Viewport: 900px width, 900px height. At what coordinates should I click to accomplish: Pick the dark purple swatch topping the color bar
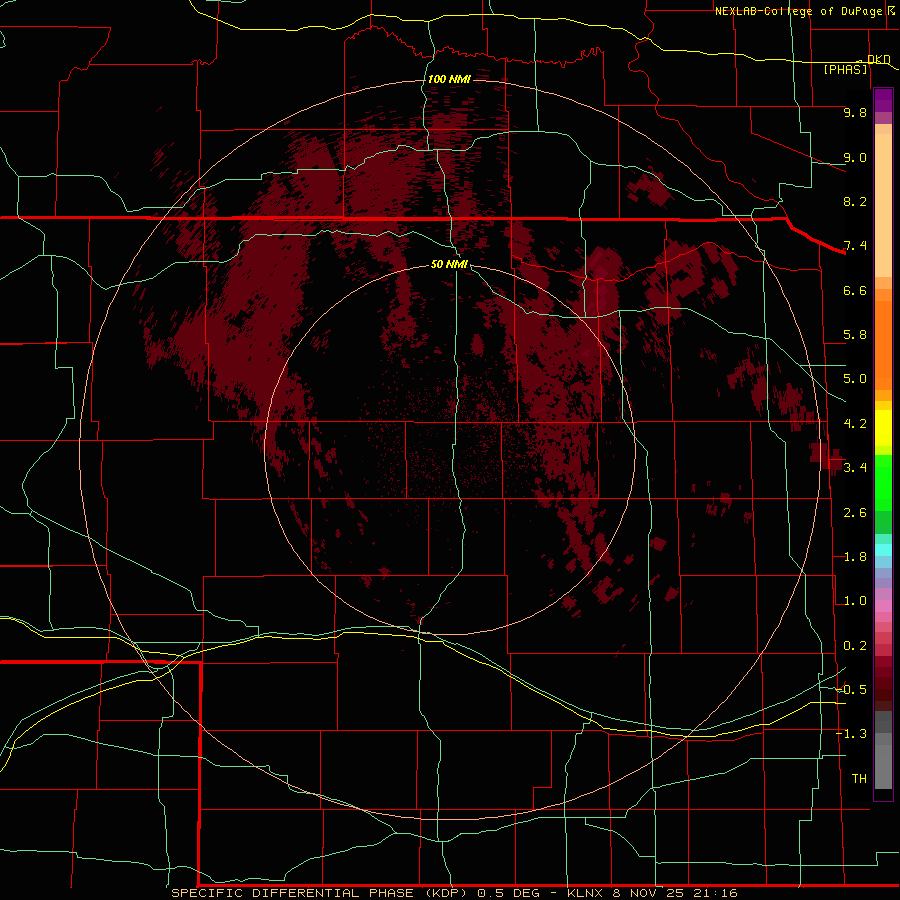coord(883,100)
